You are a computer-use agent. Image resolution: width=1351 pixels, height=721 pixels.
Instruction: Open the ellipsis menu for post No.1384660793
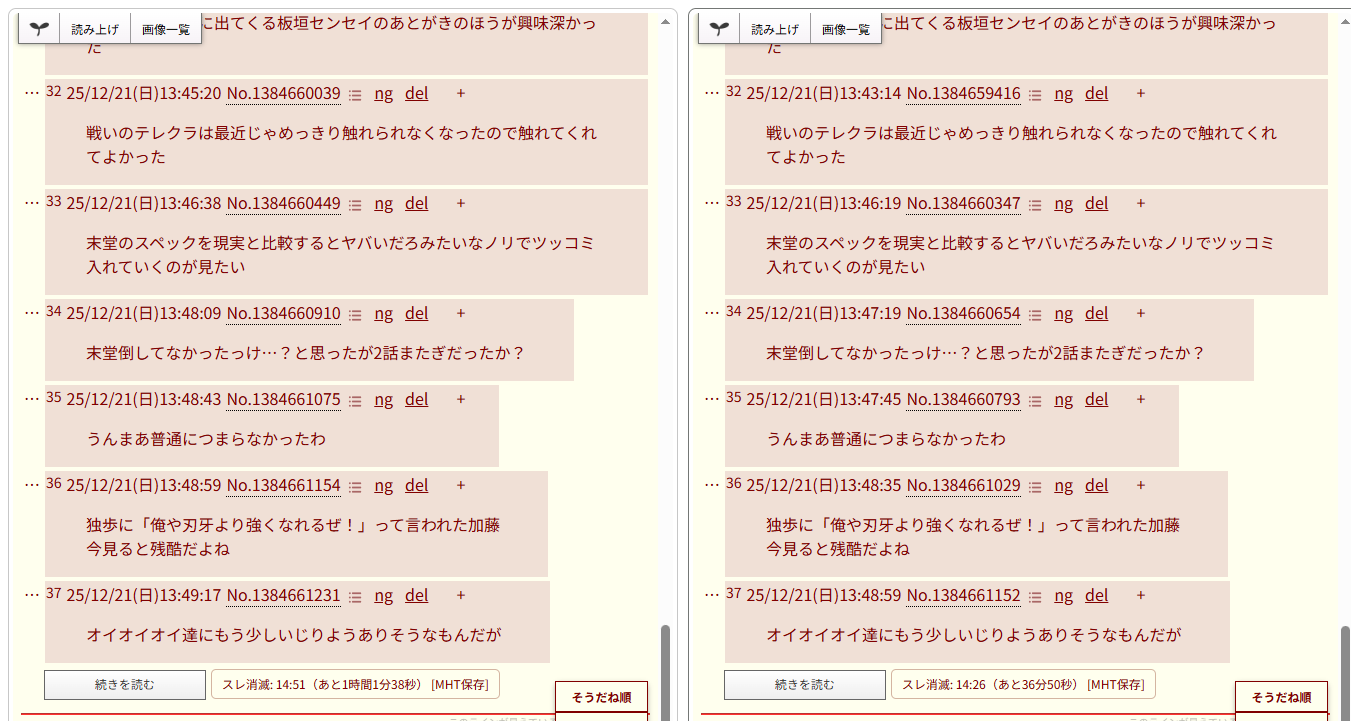pyautogui.click(x=712, y=398)
